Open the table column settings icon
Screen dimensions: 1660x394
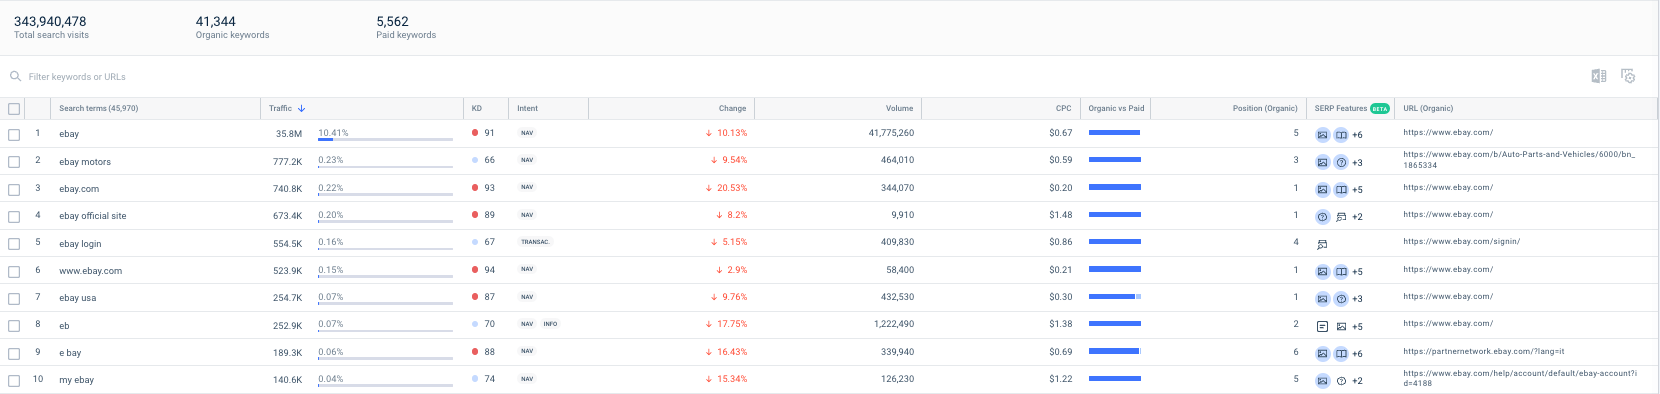[x=1628, y=76]
